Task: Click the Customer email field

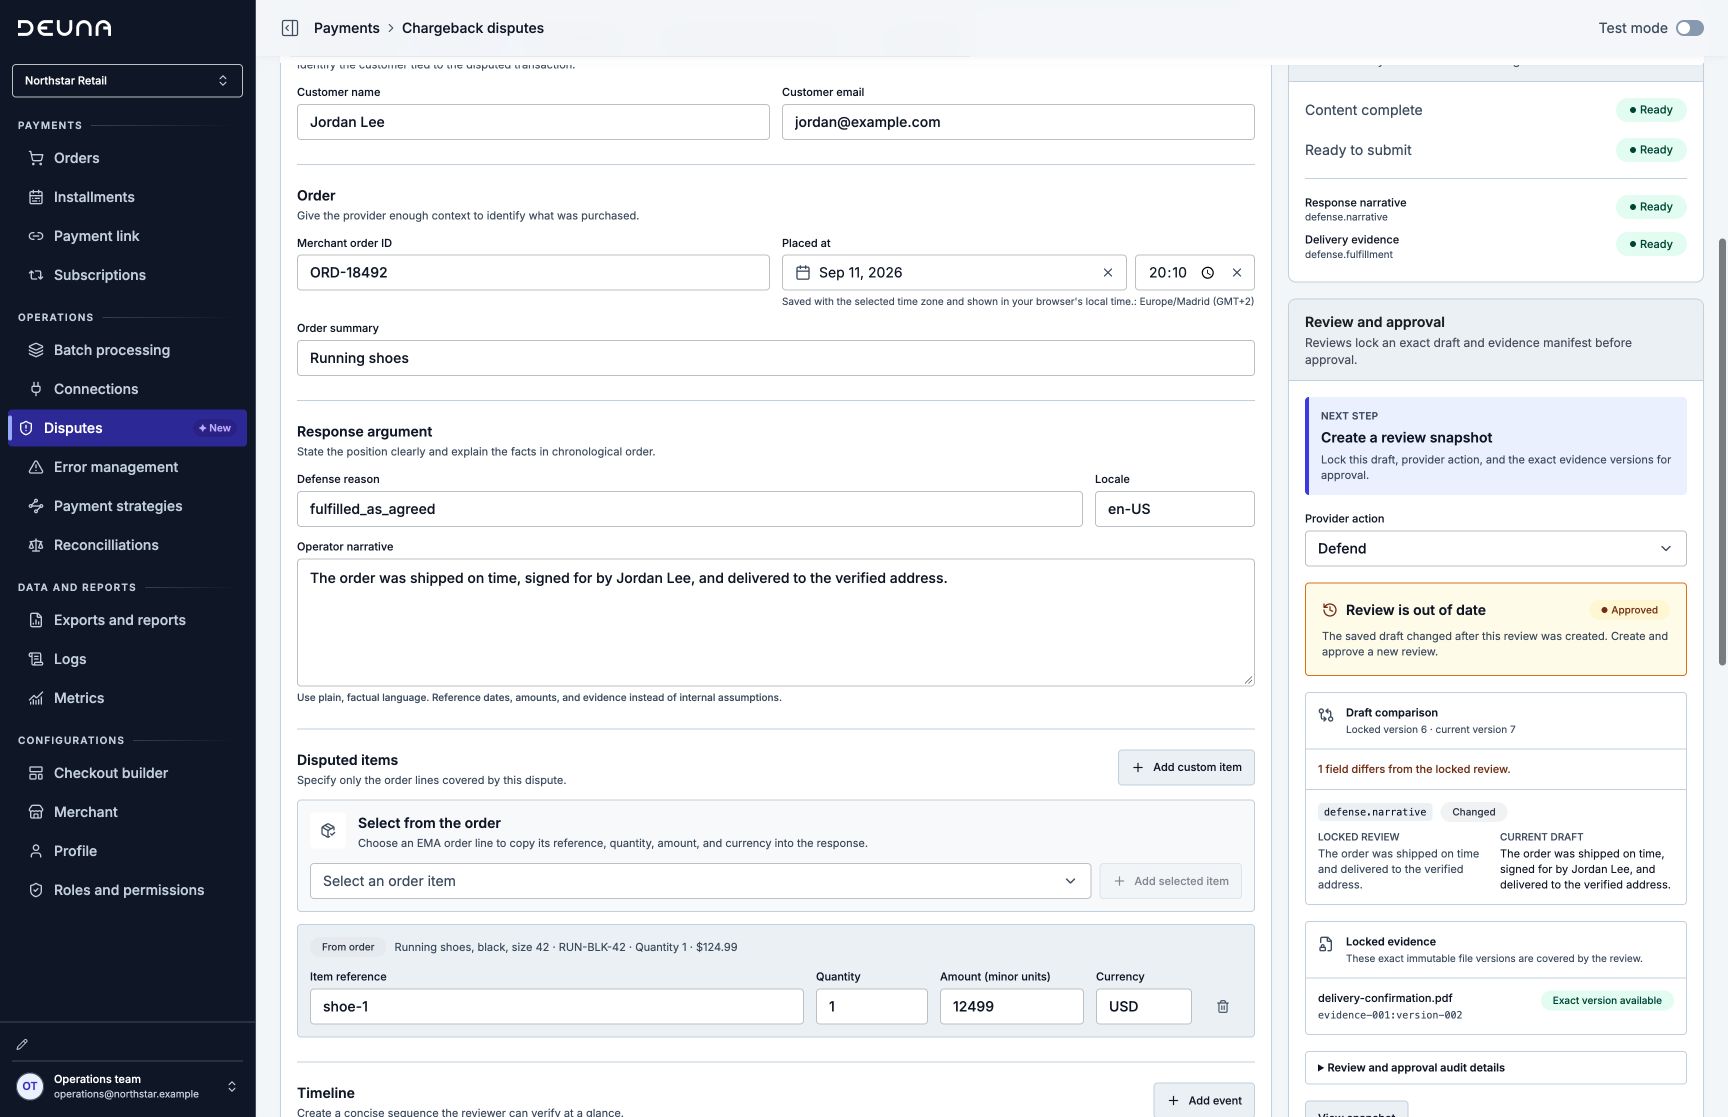Action: click(1018, 122)
